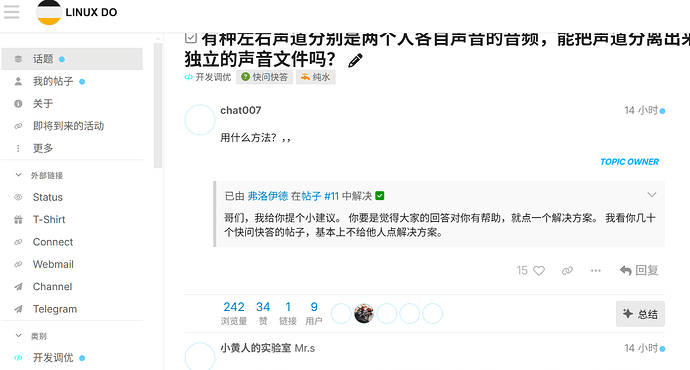Click the LINUX DO logo
The image size is (690, 370).
click(77, 12)
